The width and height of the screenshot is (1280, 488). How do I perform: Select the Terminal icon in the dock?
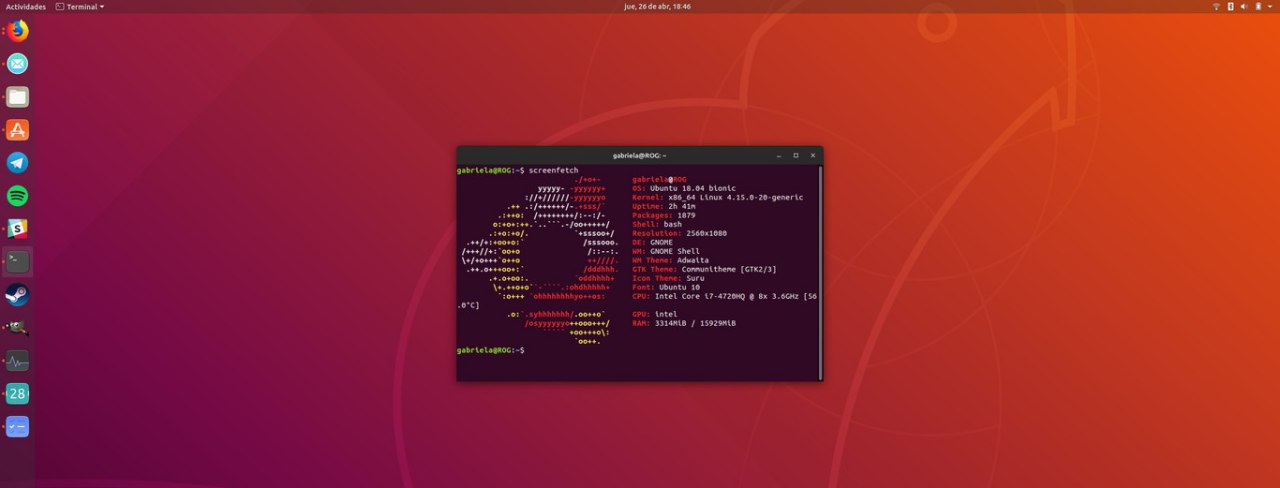(x=18, y=262)
